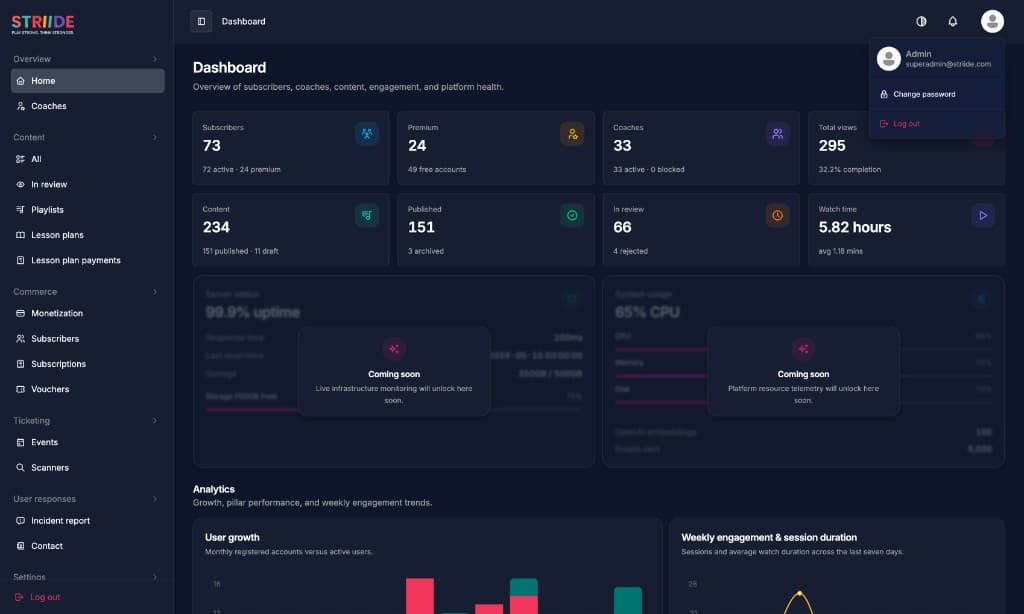Viewport: 1024px width, 614px height.
Task: Click the user avatar in top bar
Action: coord(991,22)
